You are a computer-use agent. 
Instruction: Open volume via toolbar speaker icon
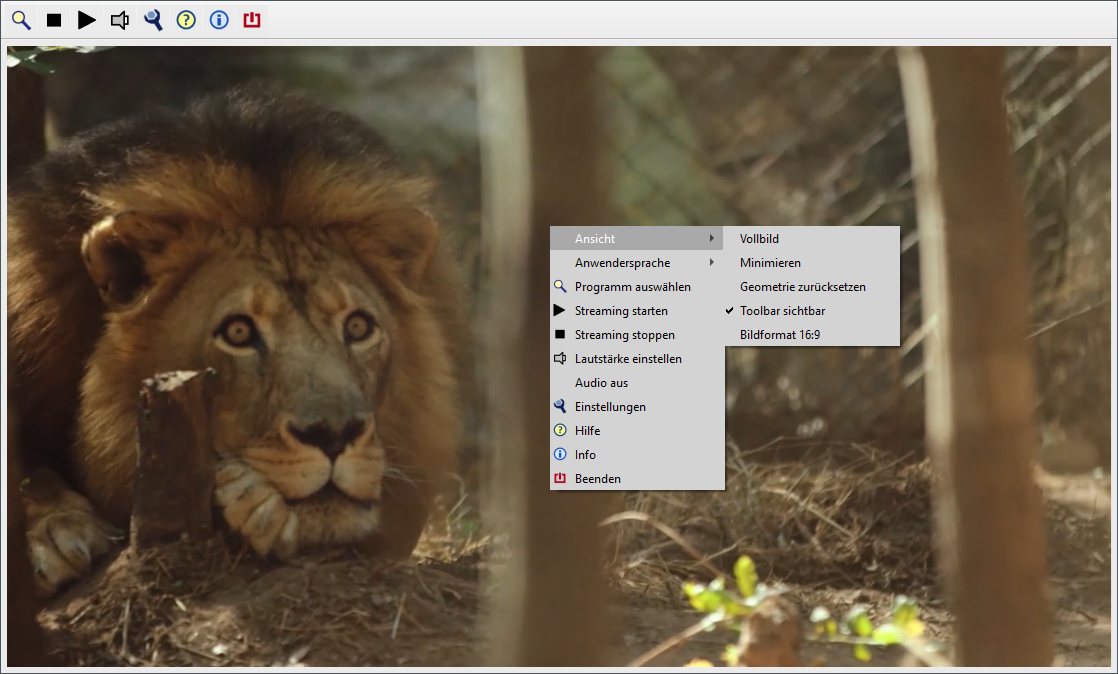click(120, 20)
